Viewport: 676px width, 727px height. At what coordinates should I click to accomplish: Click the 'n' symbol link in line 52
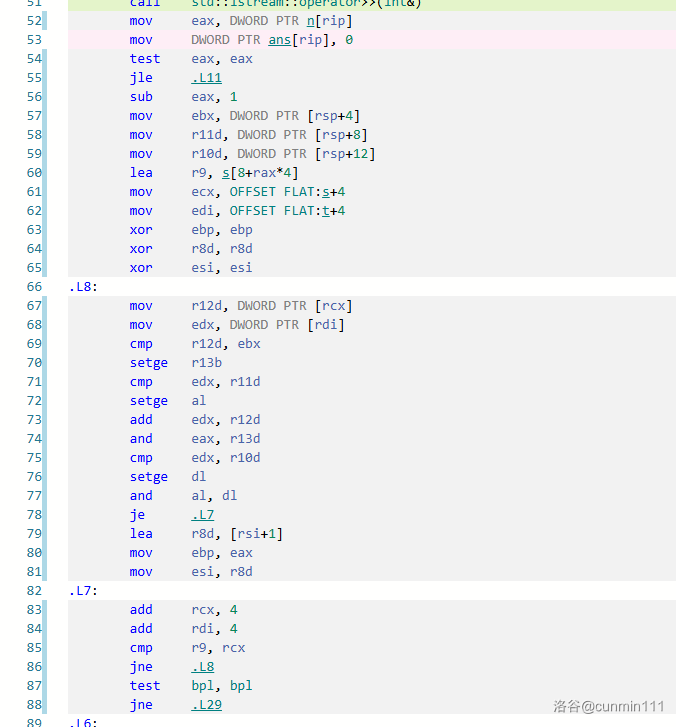(x=310, y=21)
